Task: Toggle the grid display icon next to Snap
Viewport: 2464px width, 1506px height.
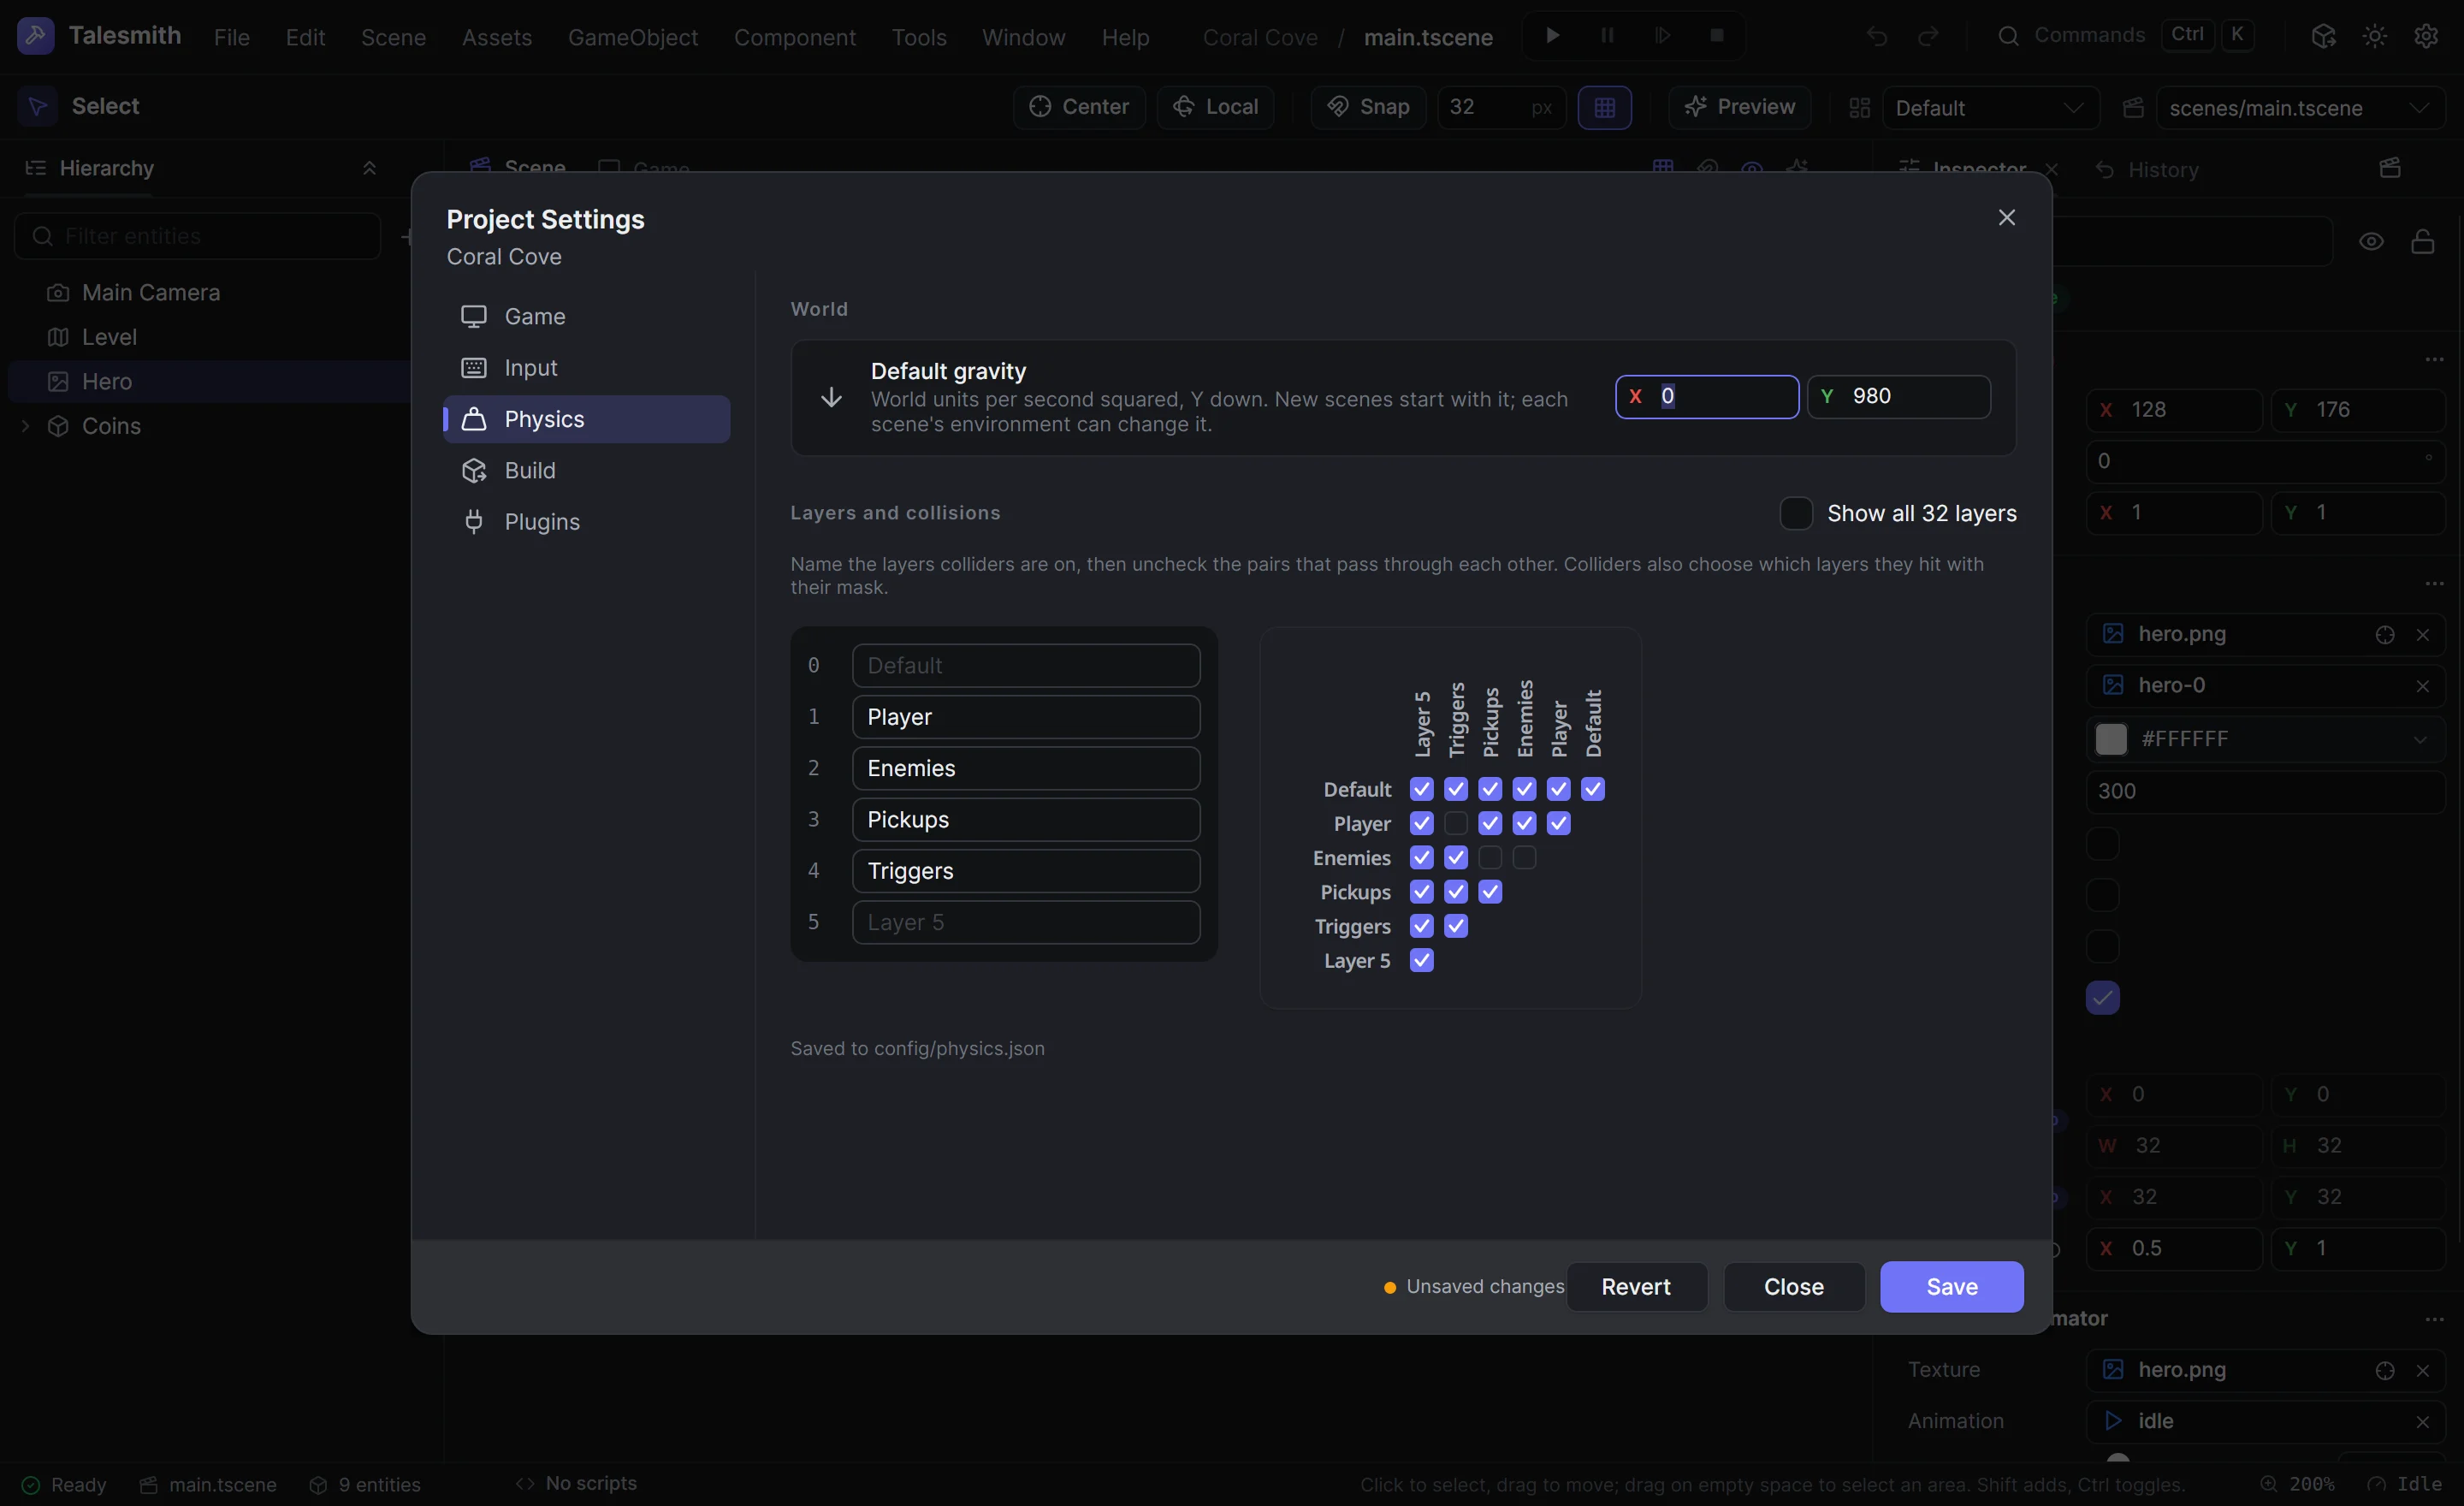Action: pos(1604,107)
